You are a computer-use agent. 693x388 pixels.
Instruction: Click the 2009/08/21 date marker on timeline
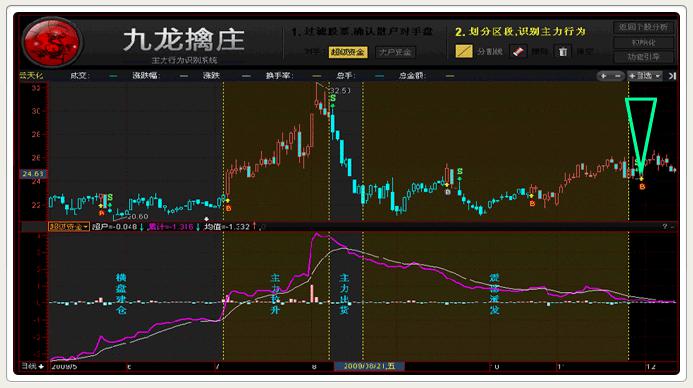pyautogui.click(x=369, y=366)
